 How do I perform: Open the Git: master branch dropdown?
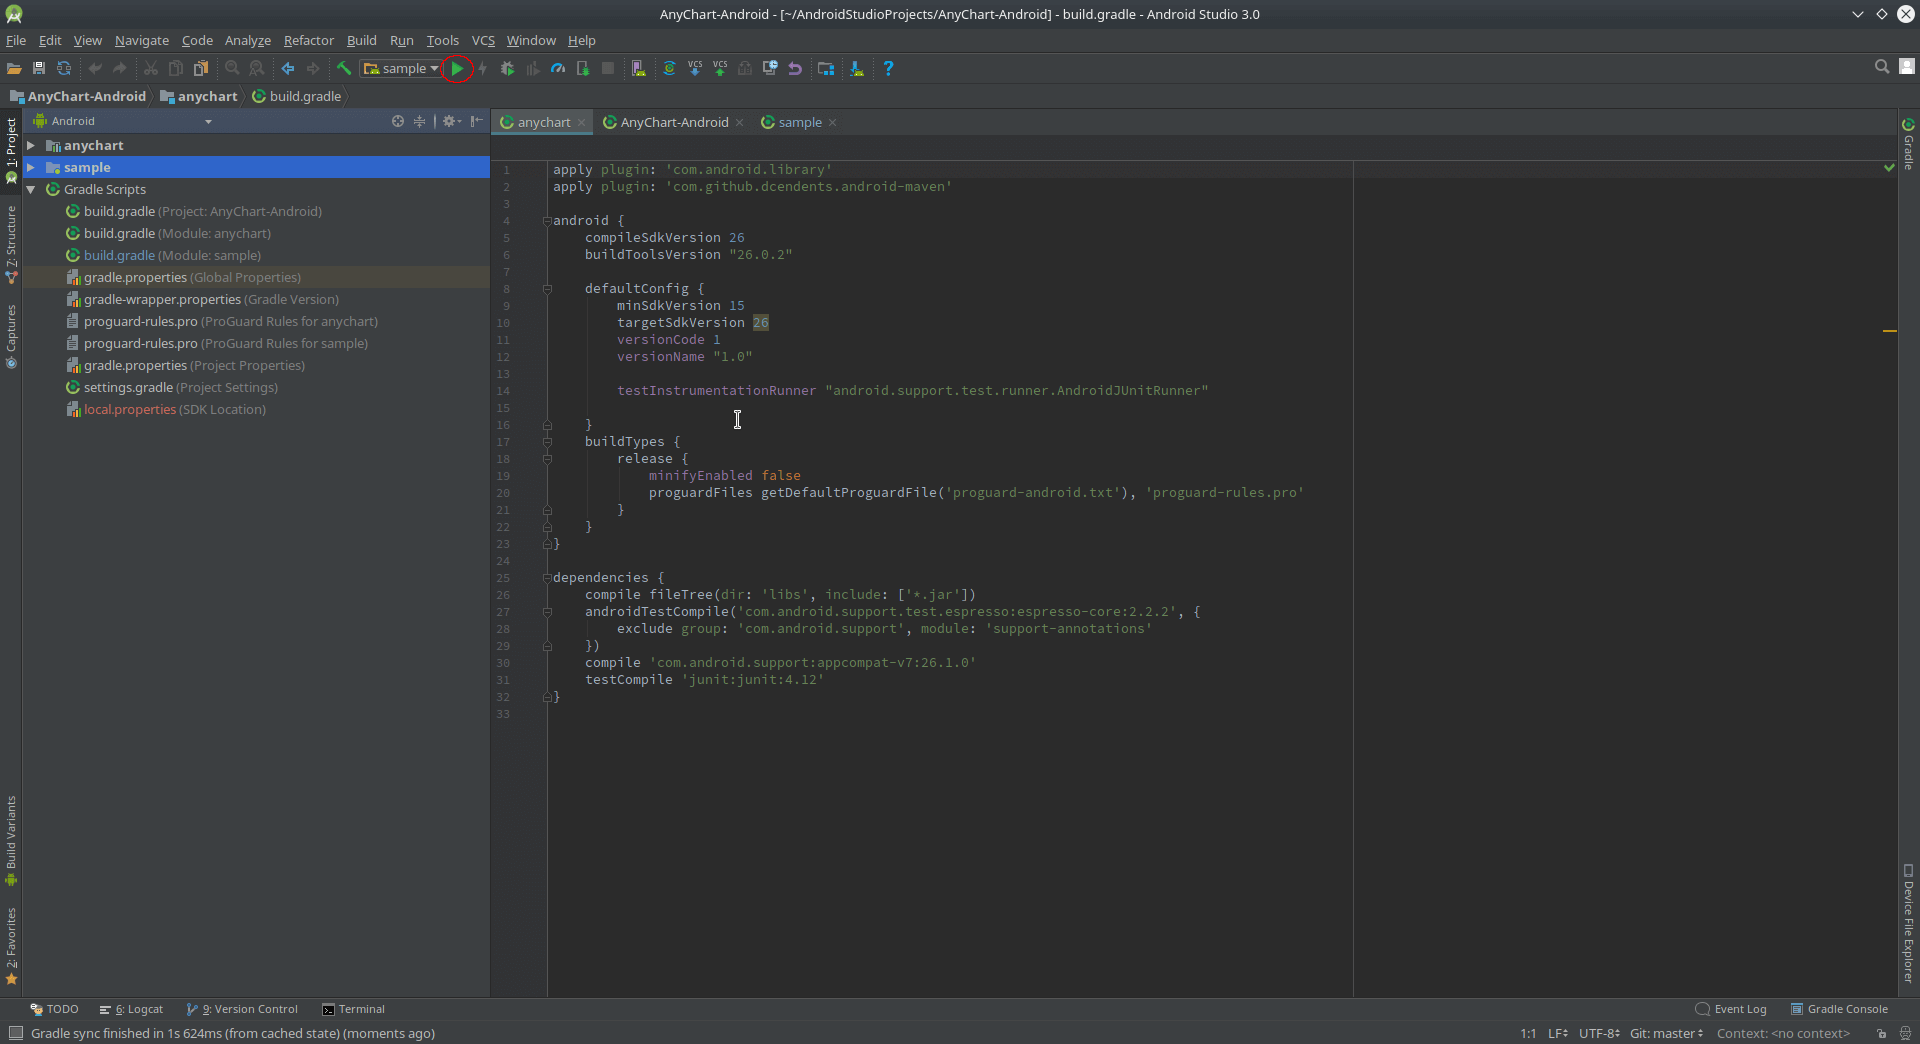tap(1666, 1034)
